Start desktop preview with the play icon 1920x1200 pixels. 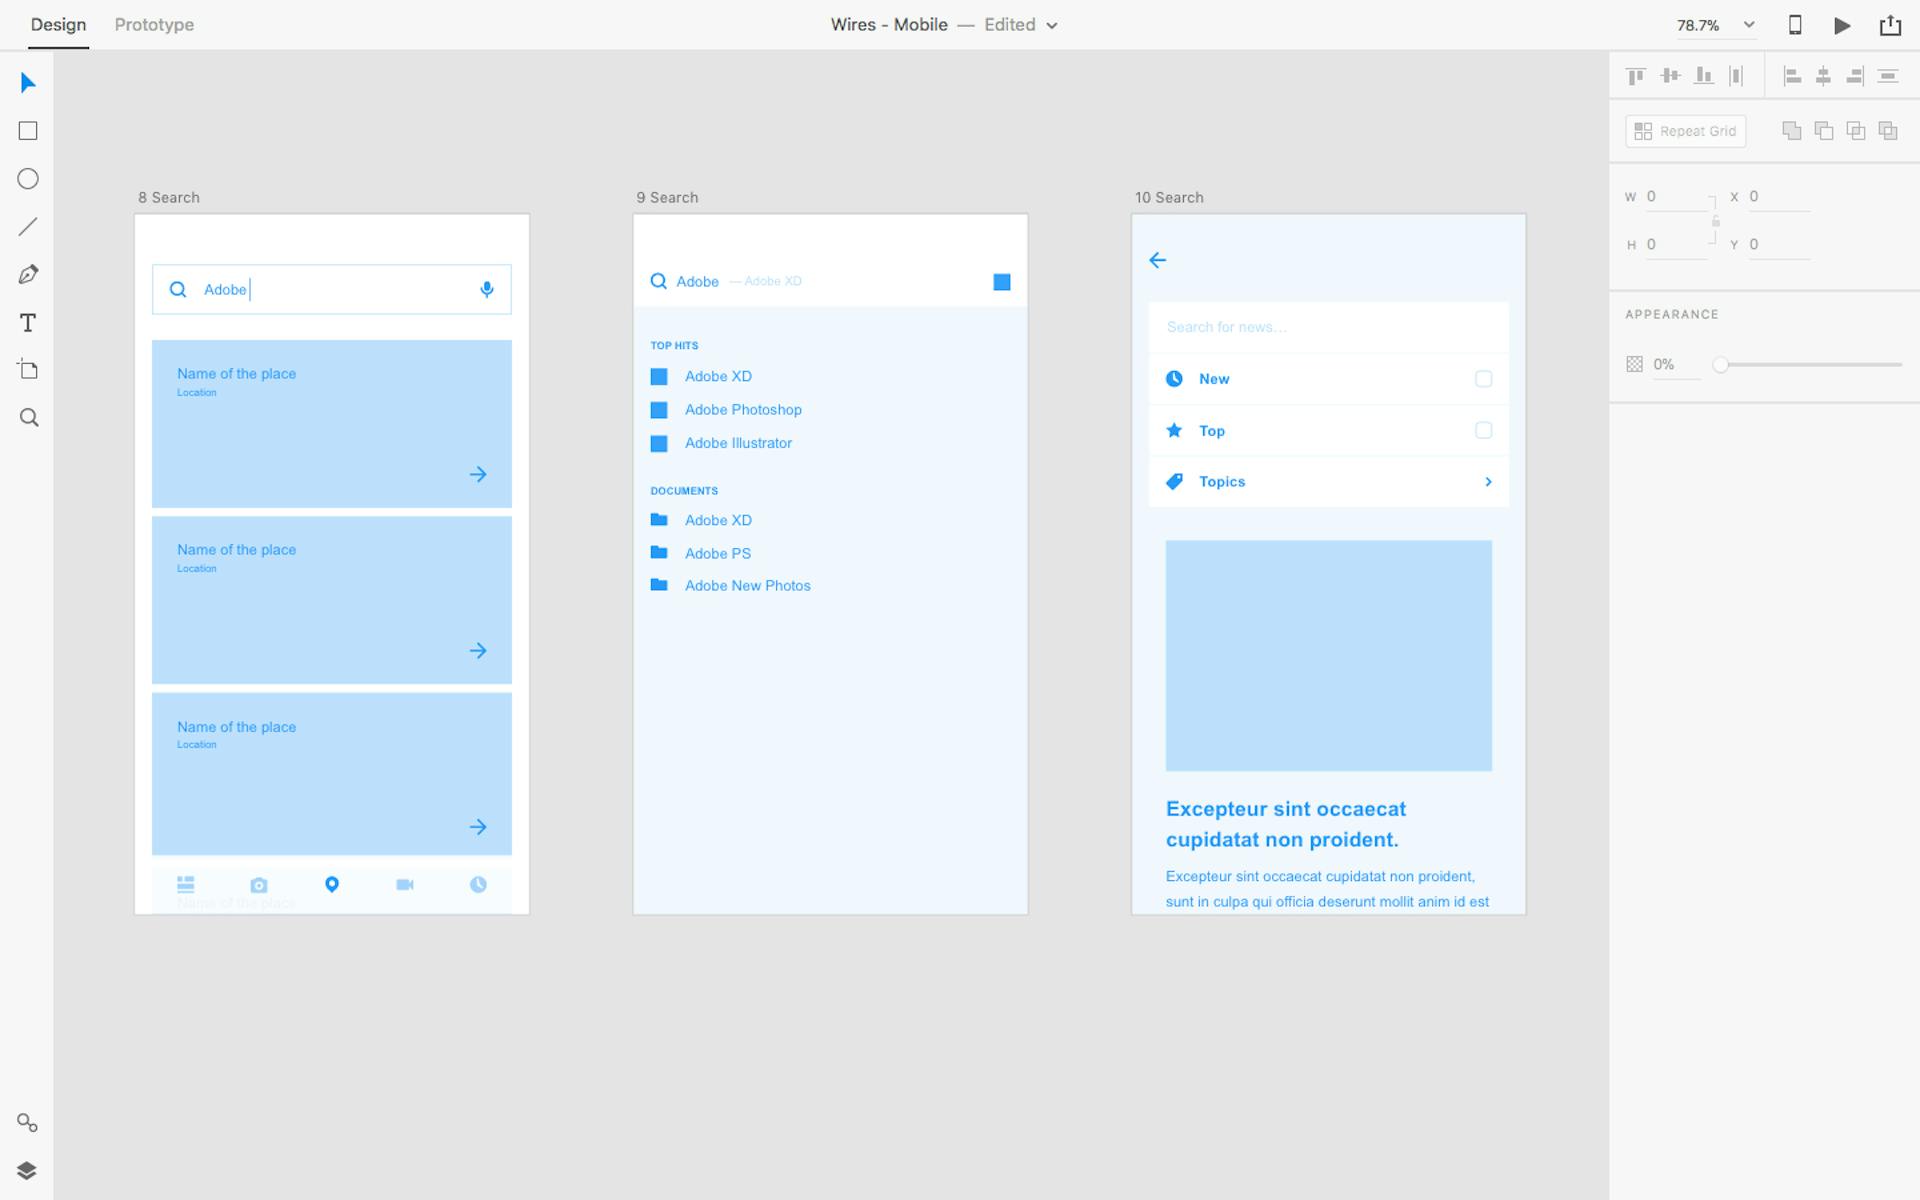click(1841, 25)
